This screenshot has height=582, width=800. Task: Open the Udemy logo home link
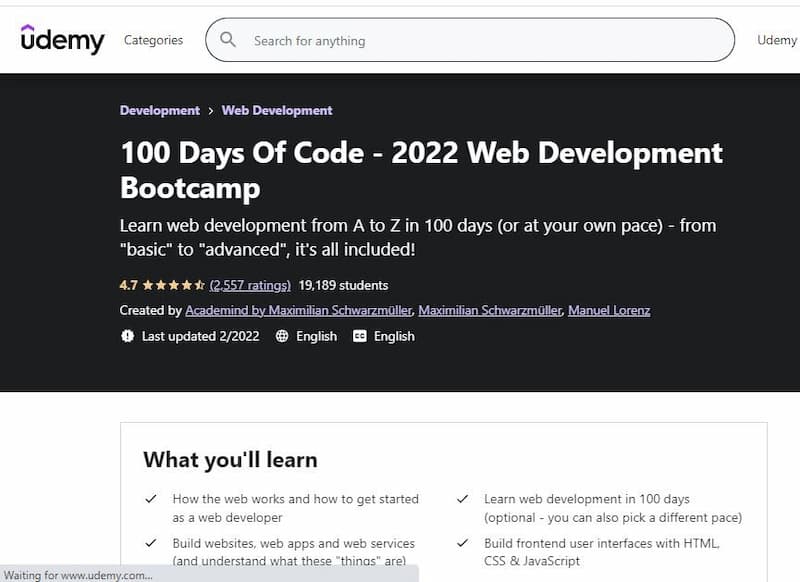point(62,39)
